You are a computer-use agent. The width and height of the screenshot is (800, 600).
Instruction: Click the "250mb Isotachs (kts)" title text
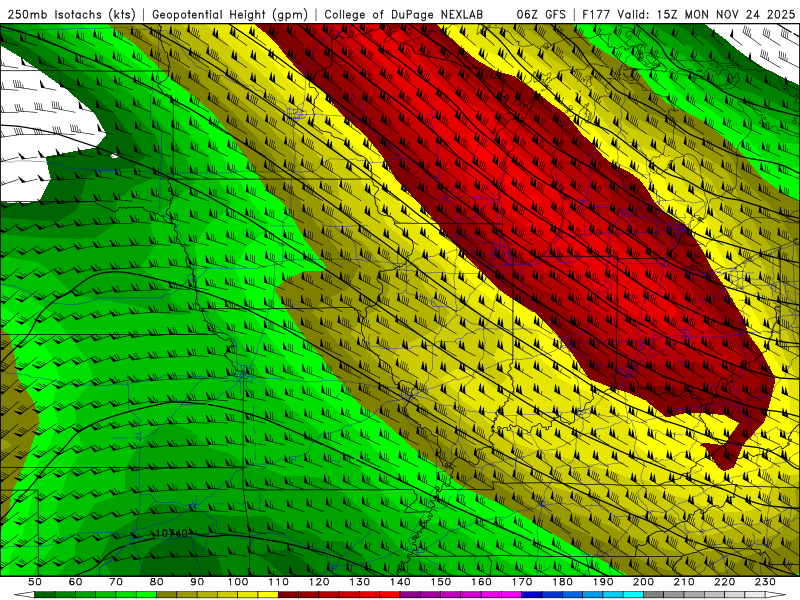(71, 15)
